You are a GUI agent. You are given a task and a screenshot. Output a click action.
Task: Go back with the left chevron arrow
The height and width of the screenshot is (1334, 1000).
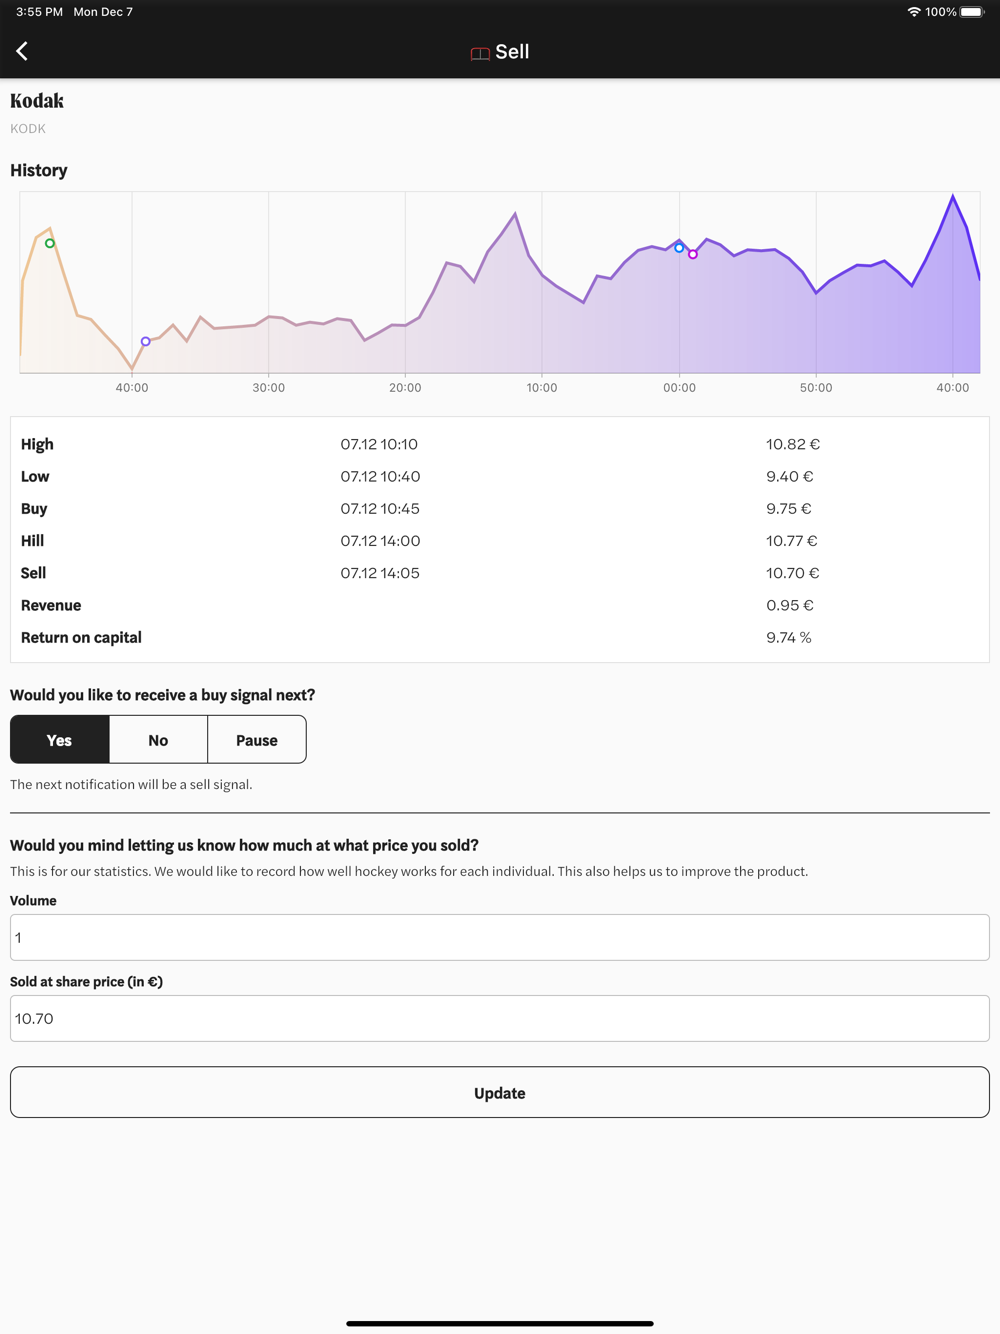pyautogui.click(x=22, y=51)
